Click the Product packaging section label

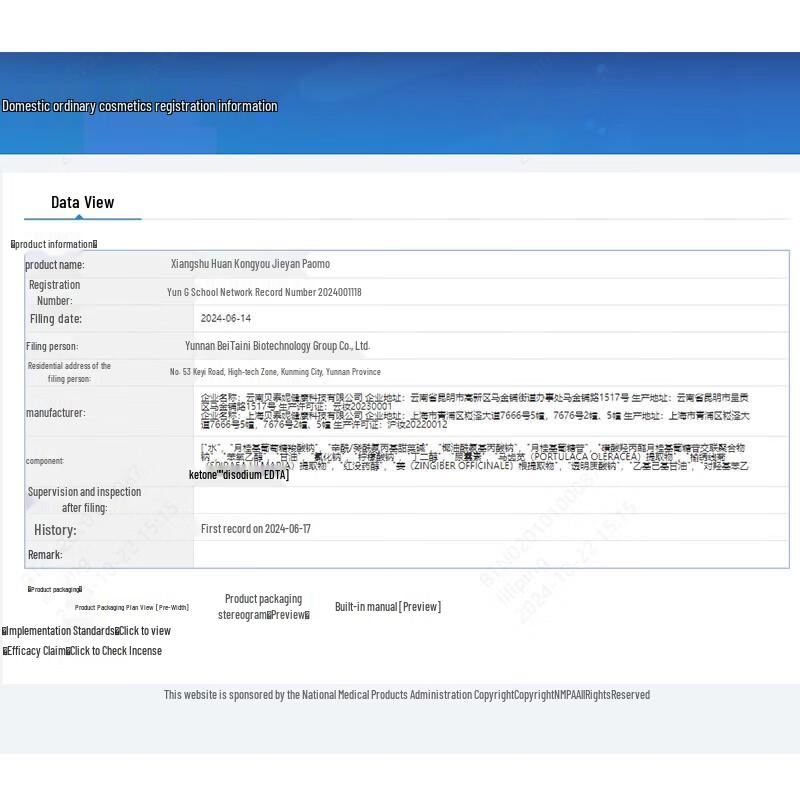pos(55,590)
